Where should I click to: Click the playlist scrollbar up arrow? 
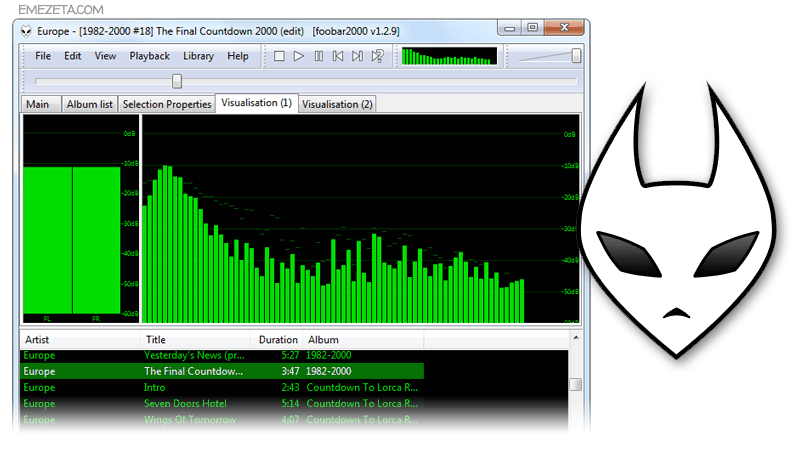pyautogui.click(x=576, y=338)
